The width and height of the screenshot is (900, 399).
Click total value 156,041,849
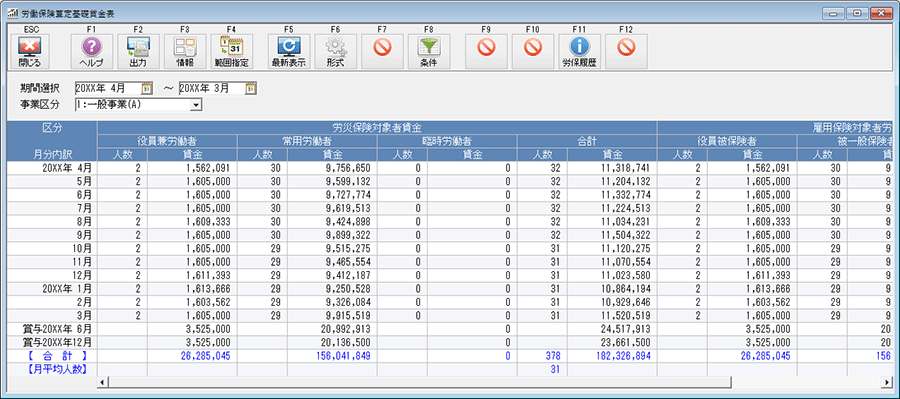pyautogui.click(x=343, y=356)
